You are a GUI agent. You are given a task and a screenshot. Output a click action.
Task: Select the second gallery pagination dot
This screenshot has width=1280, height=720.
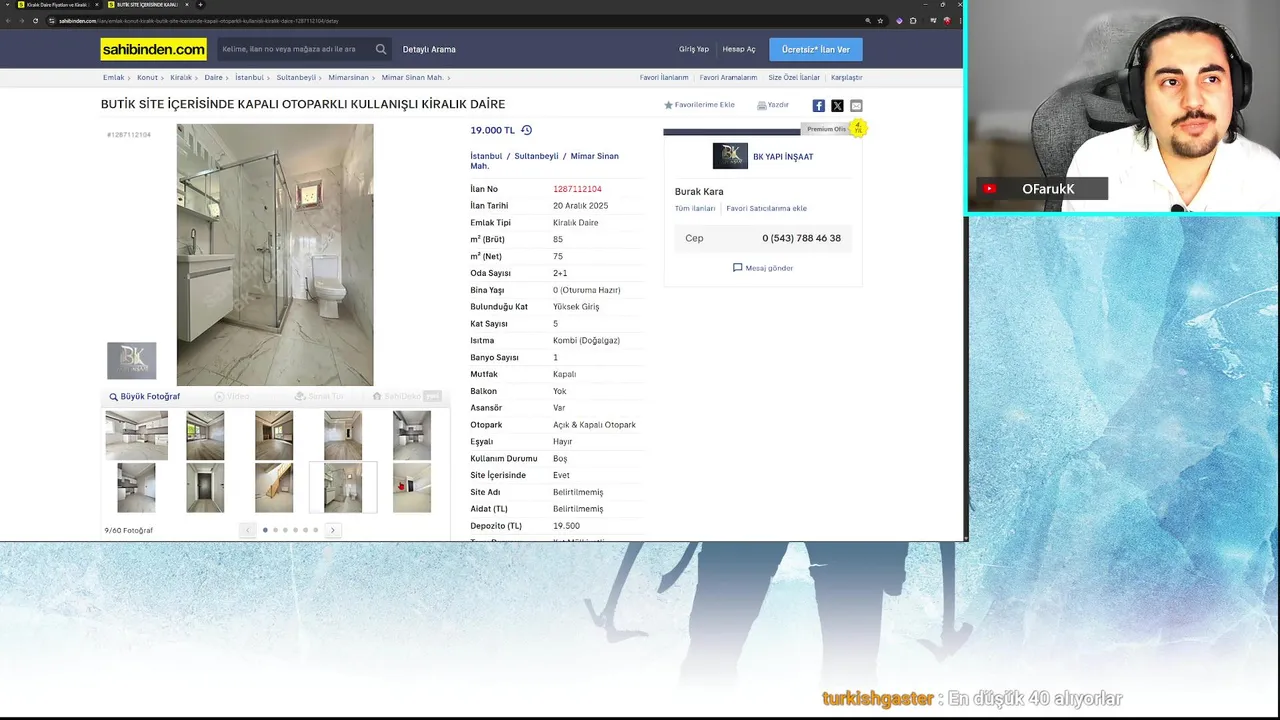pos(275,530)
